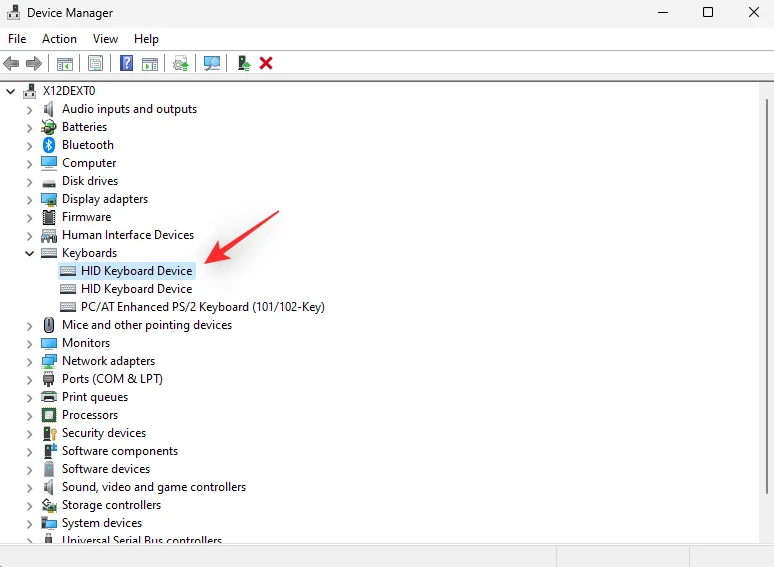
Task: Click the Properties toolbar icon
Action: coord(95,63)
